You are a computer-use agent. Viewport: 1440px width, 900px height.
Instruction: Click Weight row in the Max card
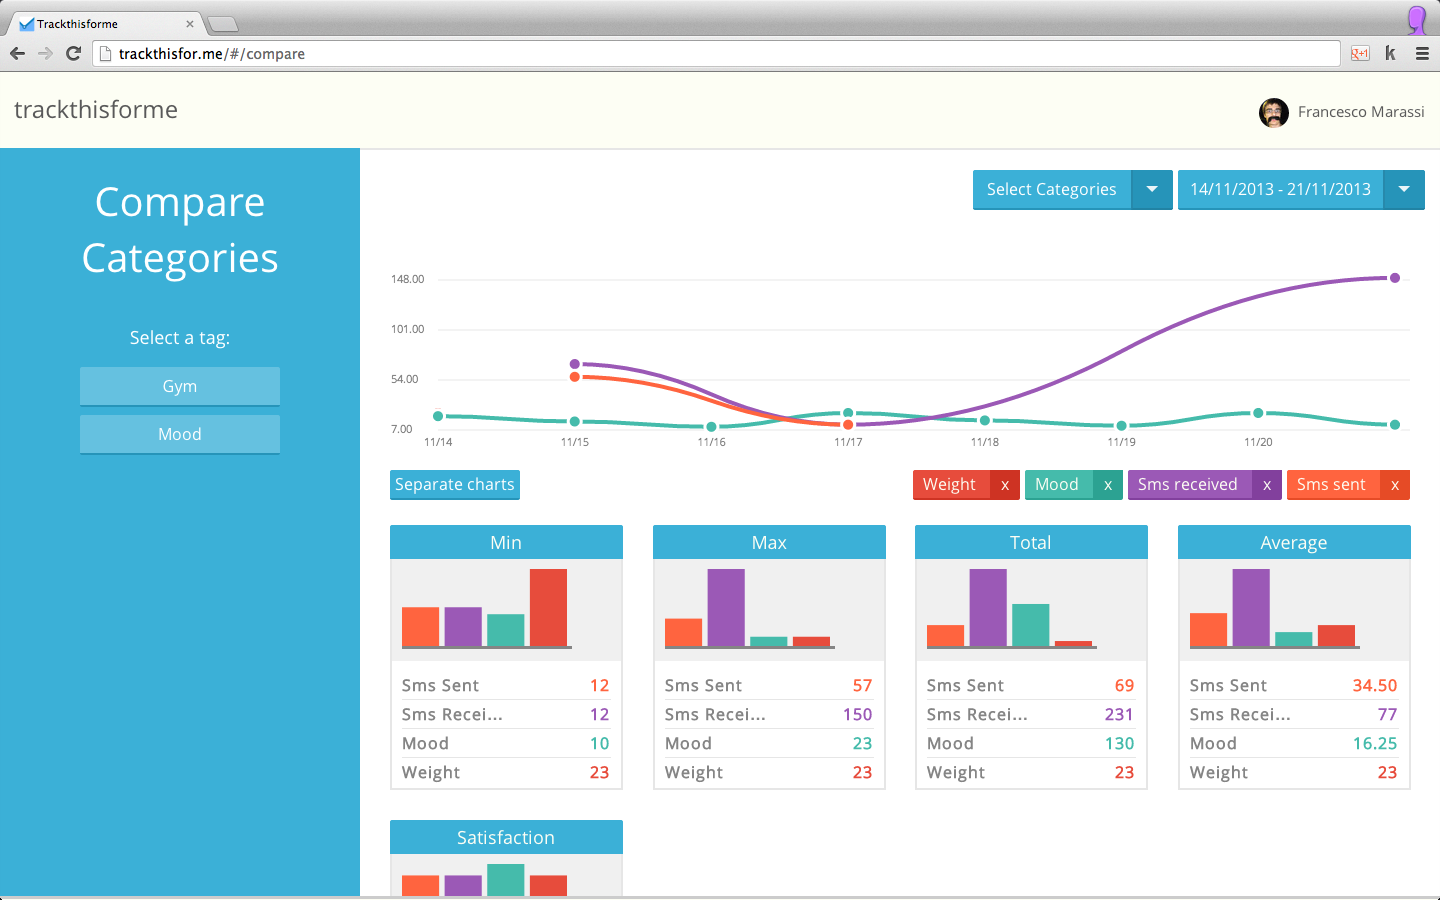769,772
